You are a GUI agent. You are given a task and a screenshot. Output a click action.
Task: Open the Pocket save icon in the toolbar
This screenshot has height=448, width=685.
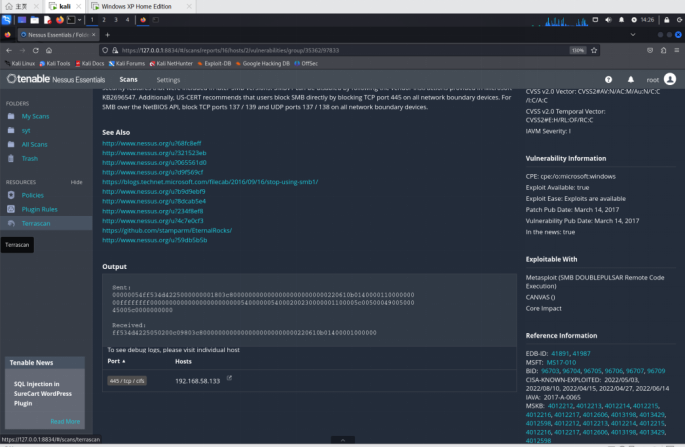(x=650, y=50)
